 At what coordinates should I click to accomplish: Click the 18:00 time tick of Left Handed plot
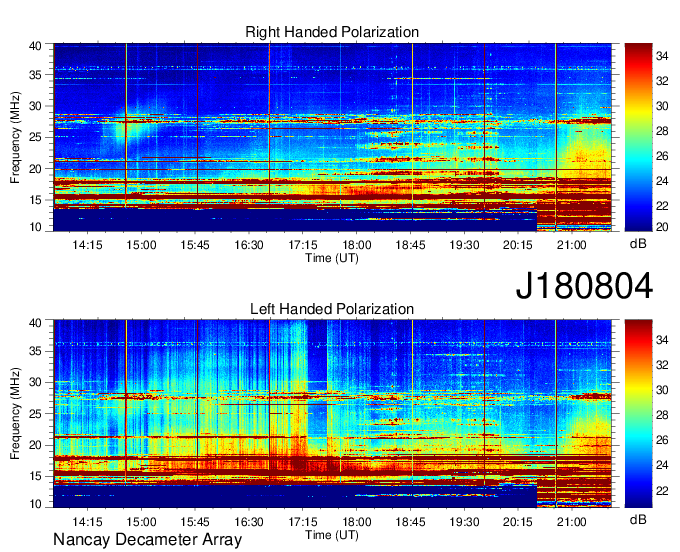point(357,522)
